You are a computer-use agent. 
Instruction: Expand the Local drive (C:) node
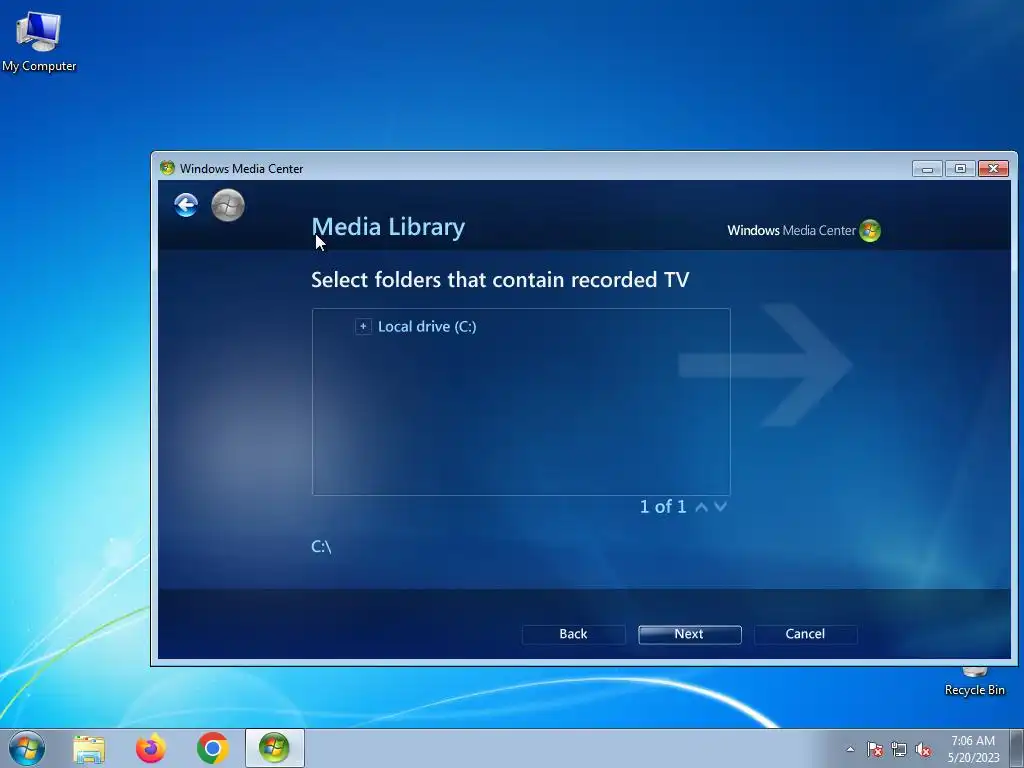coord(363,326)
